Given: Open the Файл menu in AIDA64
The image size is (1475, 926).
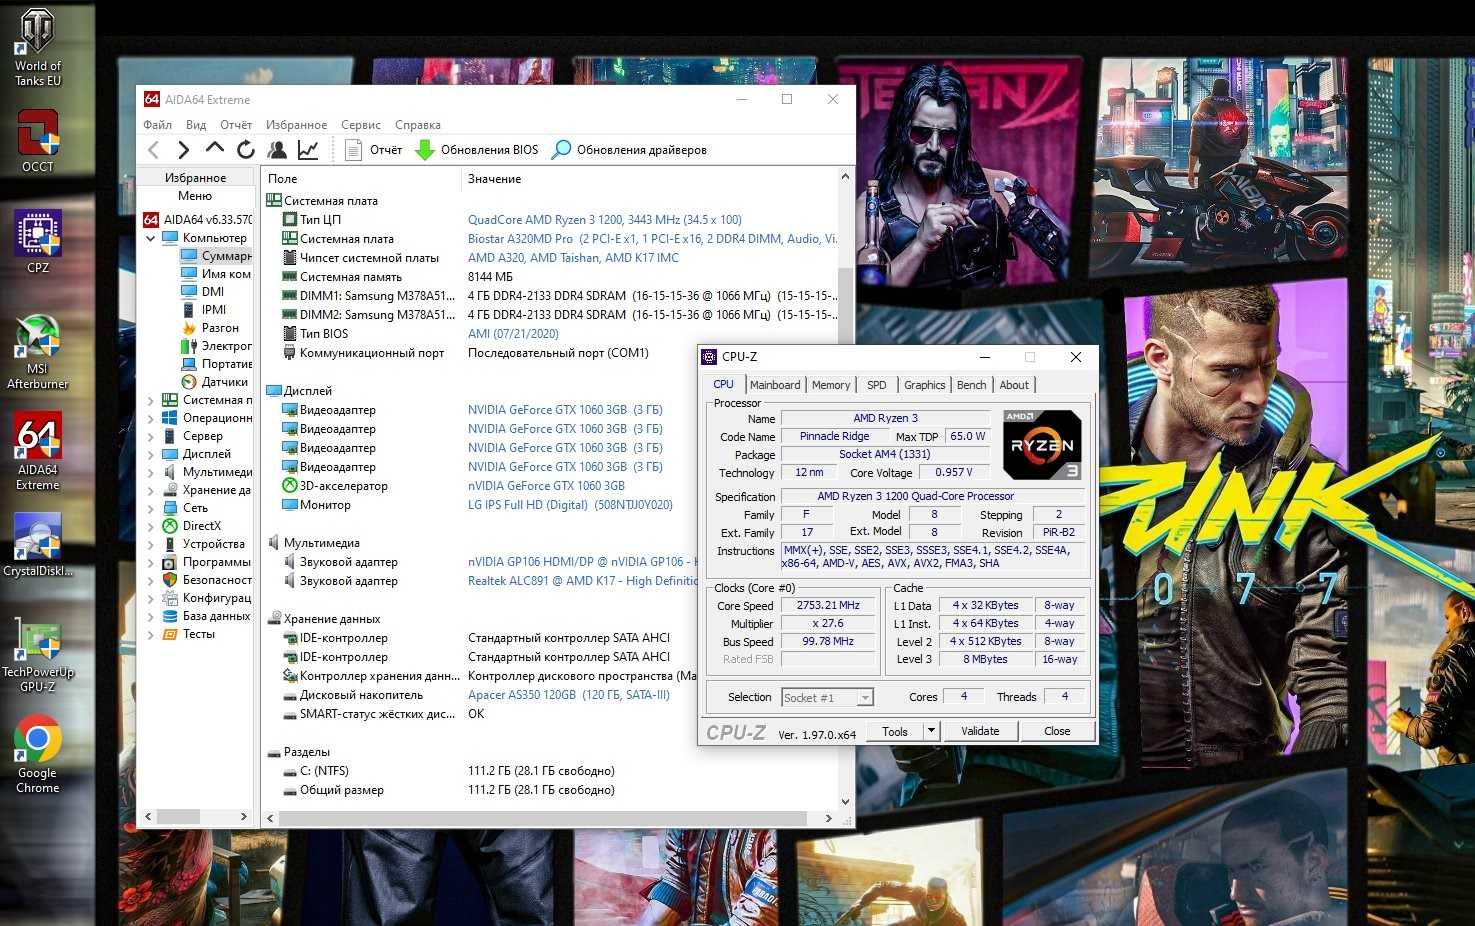Looking at the screenshot, I should coord(157,125).
